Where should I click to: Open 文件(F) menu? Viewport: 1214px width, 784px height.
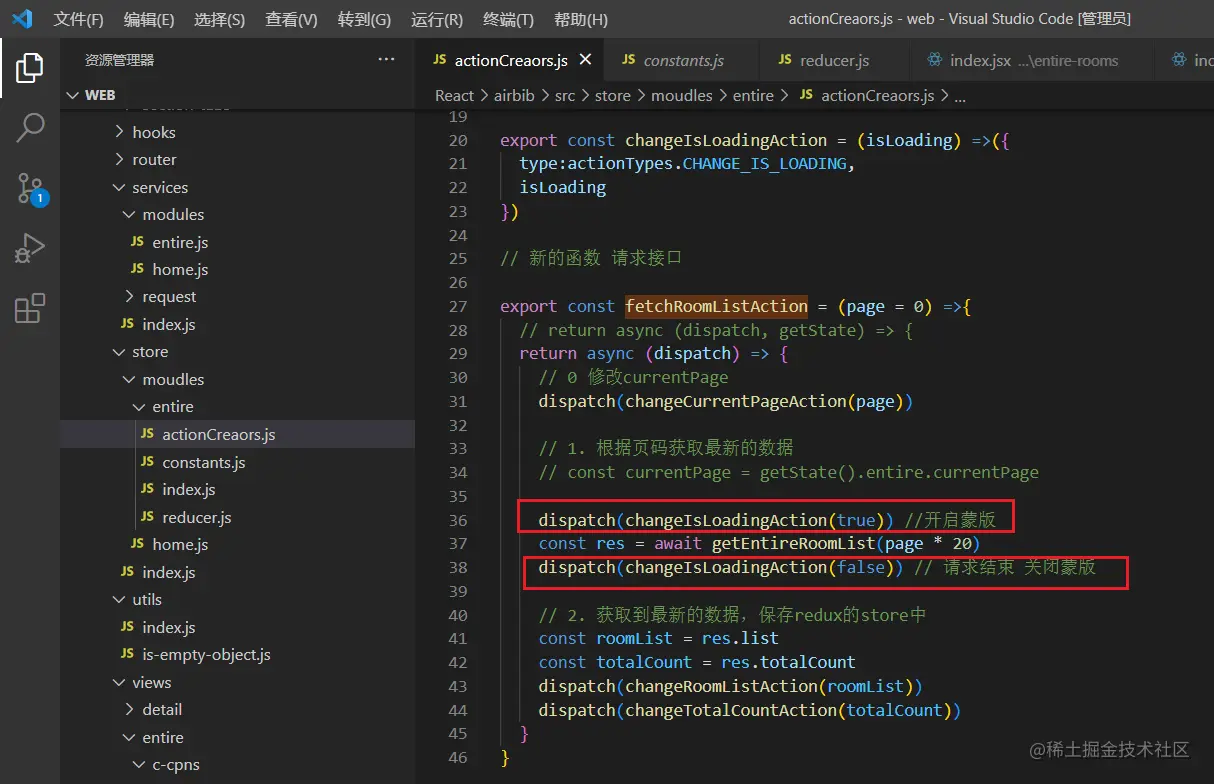pos(78,19)
